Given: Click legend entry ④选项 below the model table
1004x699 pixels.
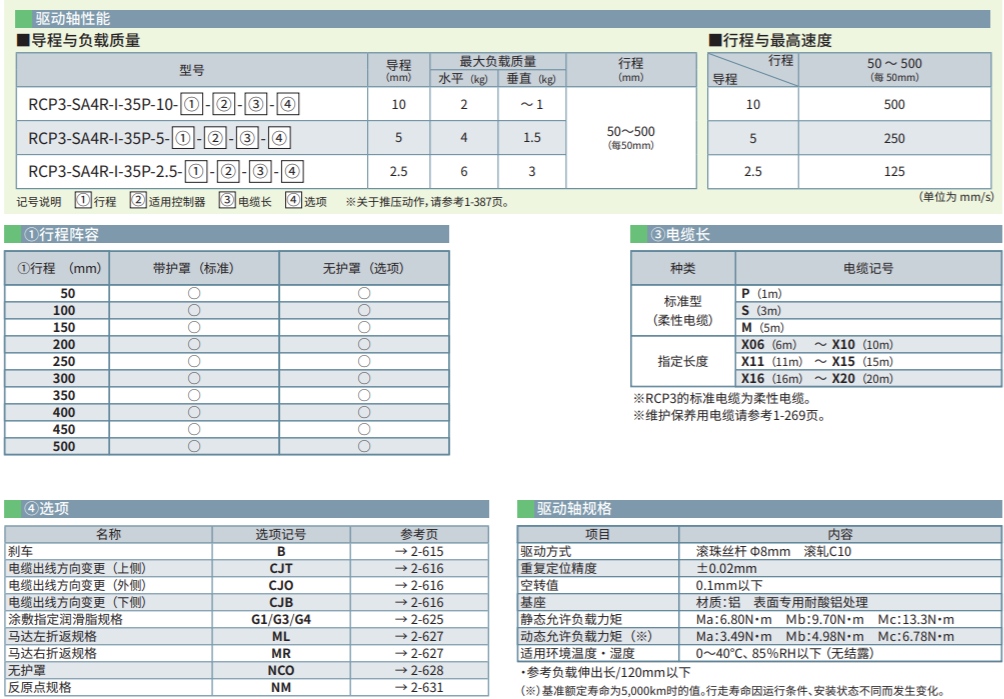Looking at the screenshot, I should [306, 201].
